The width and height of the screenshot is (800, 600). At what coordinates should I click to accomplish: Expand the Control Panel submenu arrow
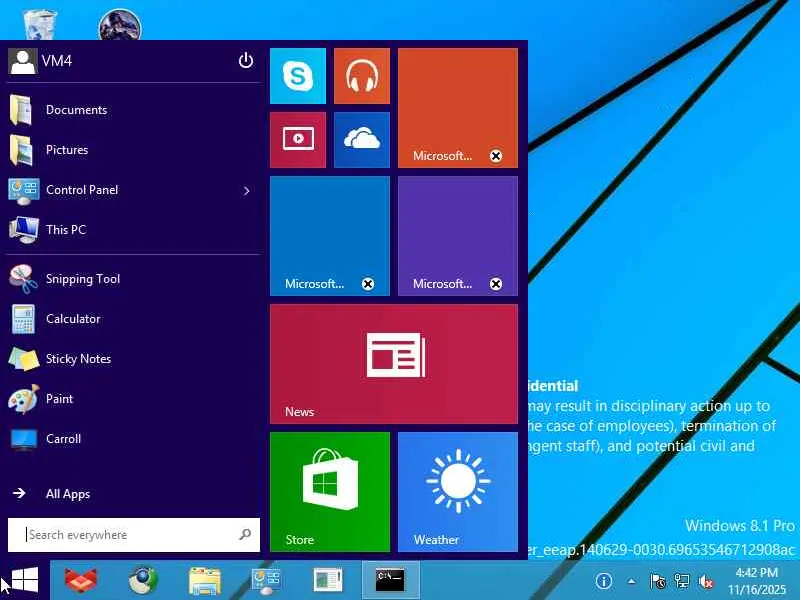point(246,191)
